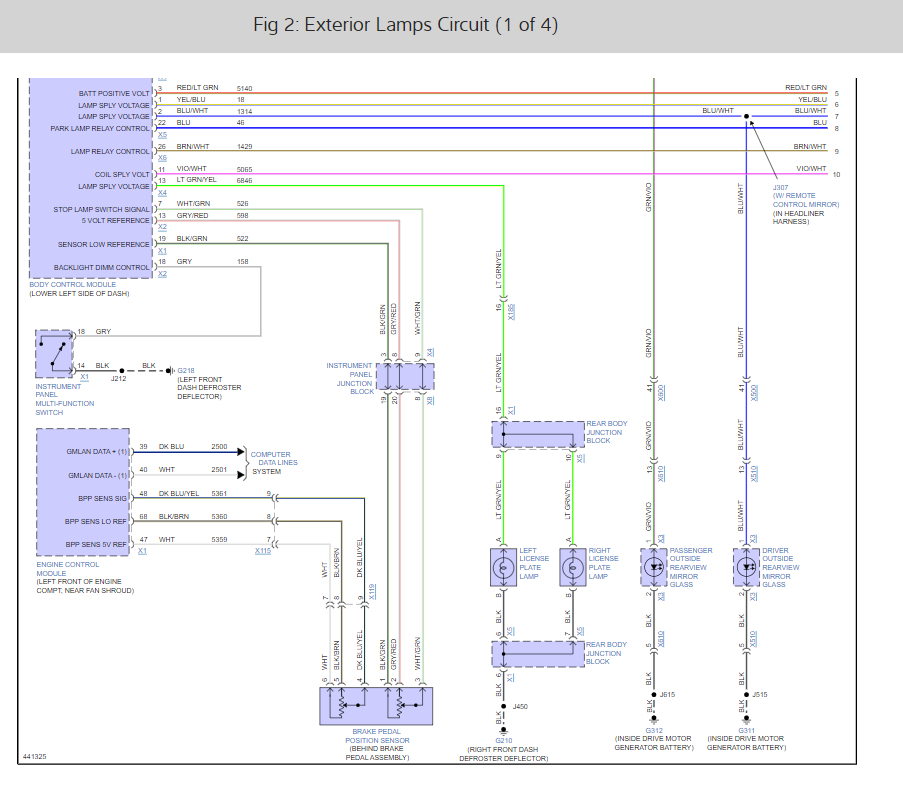
Task: Open the G210 ground link
Action: [503, 741]
